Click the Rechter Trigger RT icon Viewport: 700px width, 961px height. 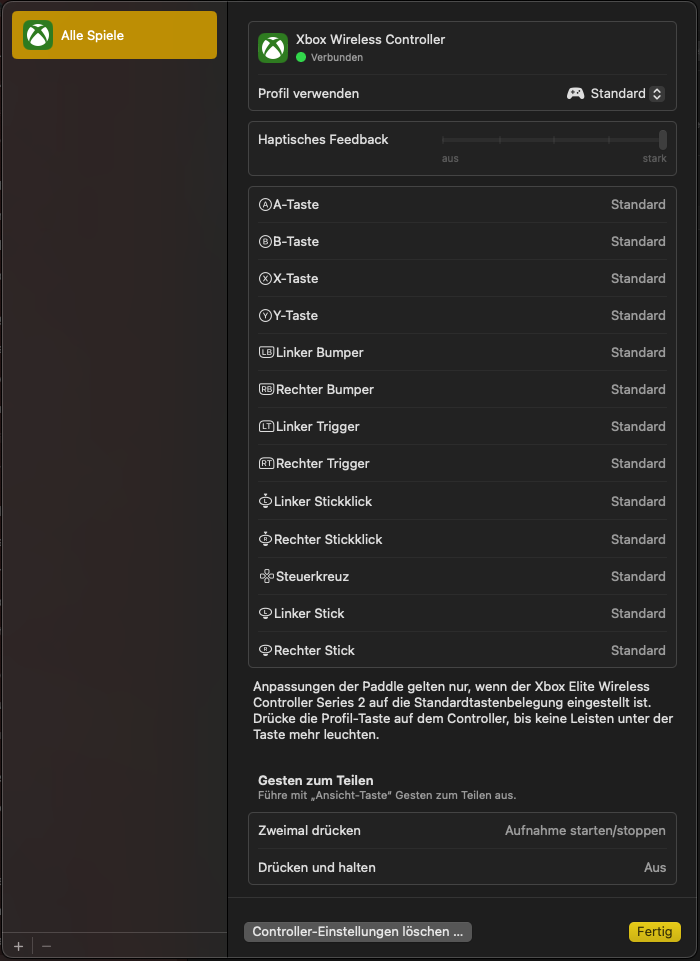click(266, 464)
